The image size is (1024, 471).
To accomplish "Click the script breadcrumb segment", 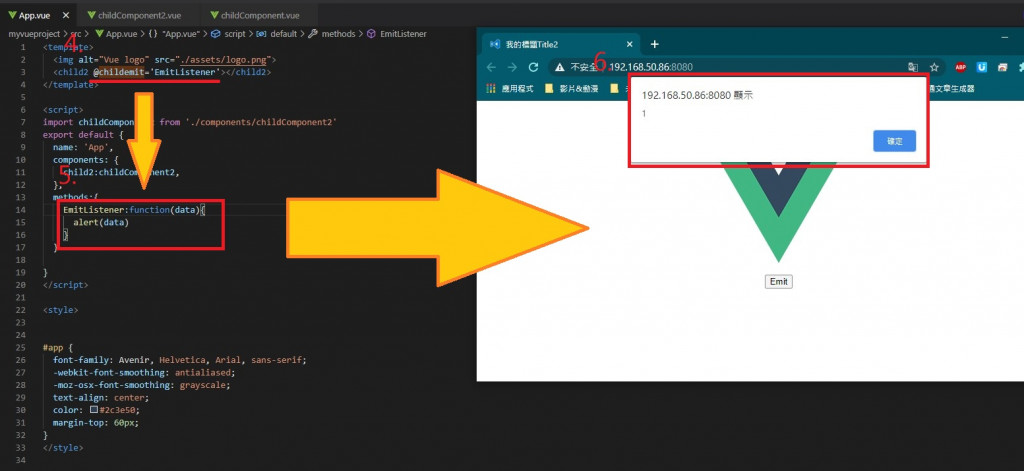I will [x=229, y=34].
